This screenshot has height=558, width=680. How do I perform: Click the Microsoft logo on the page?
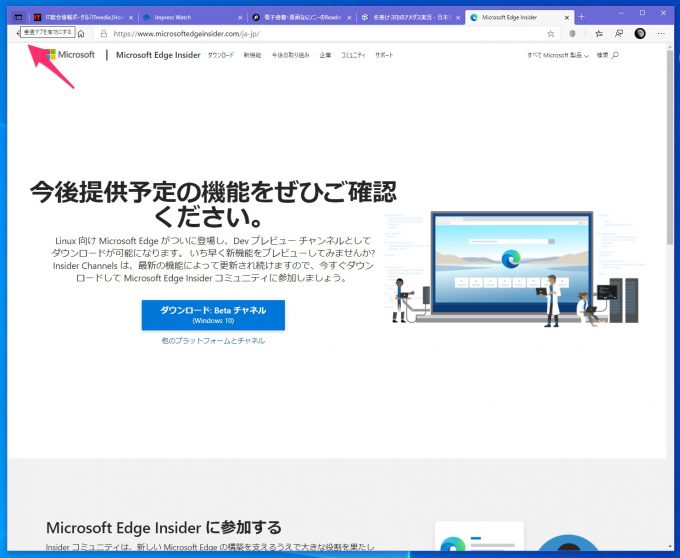point(70,55)
